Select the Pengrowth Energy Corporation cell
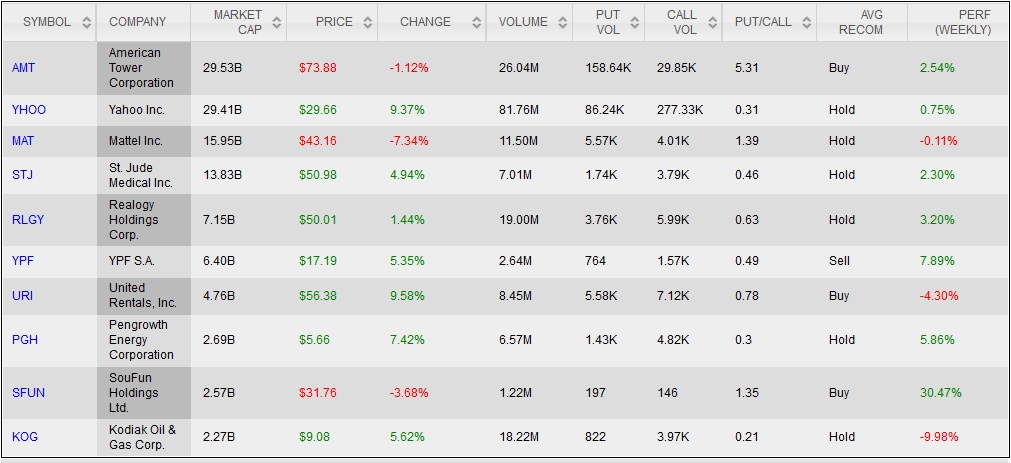This screenshot has height=463, width=1011. [144, 340]
